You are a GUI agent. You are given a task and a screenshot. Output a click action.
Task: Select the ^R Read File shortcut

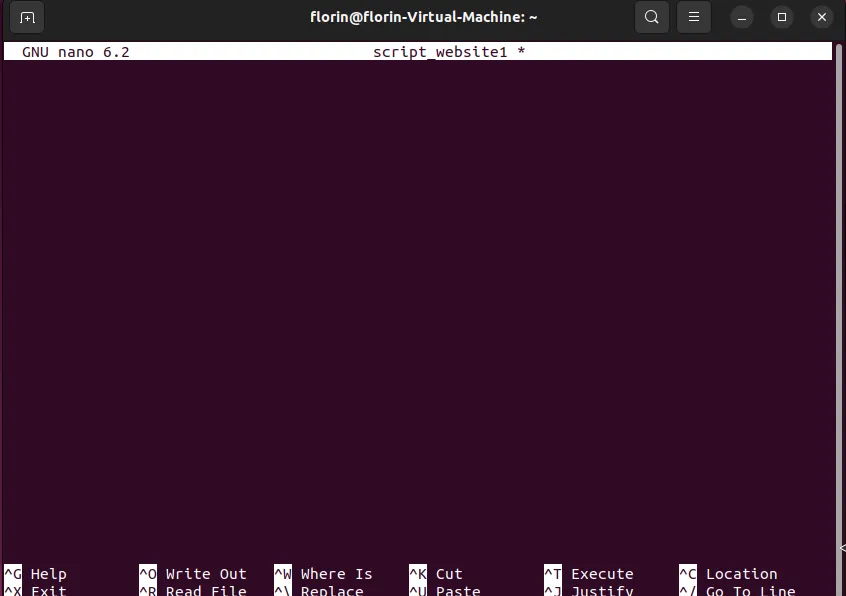click(x=193, y=590)
